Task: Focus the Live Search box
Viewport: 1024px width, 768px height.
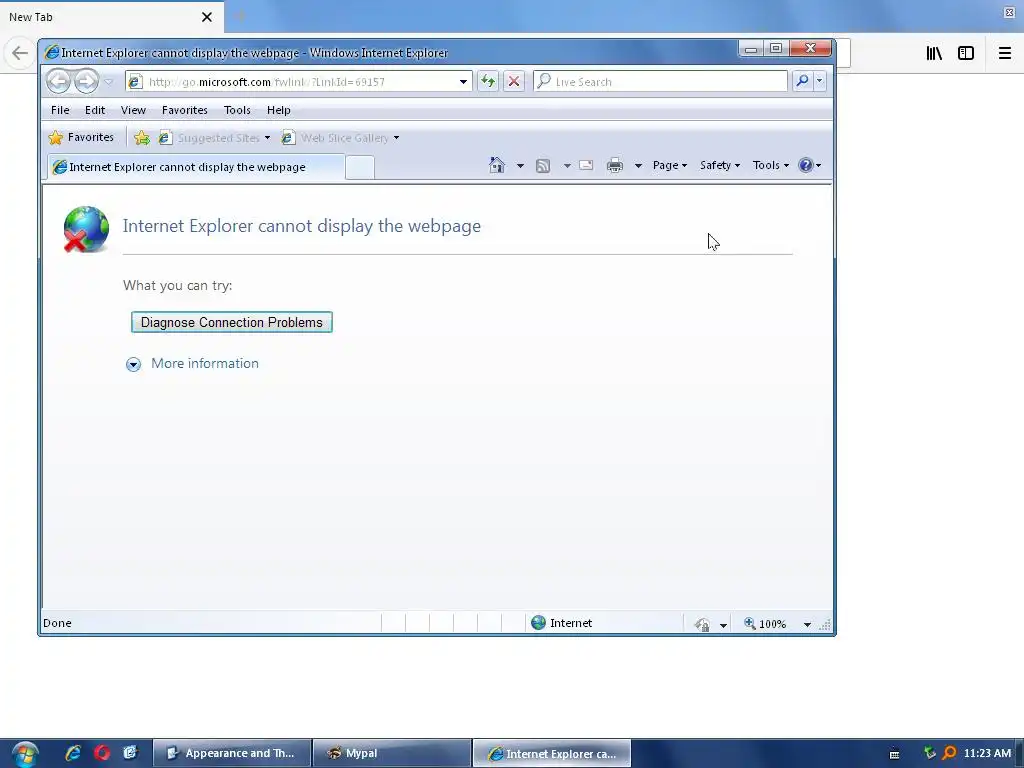Action: pos(660,82)
